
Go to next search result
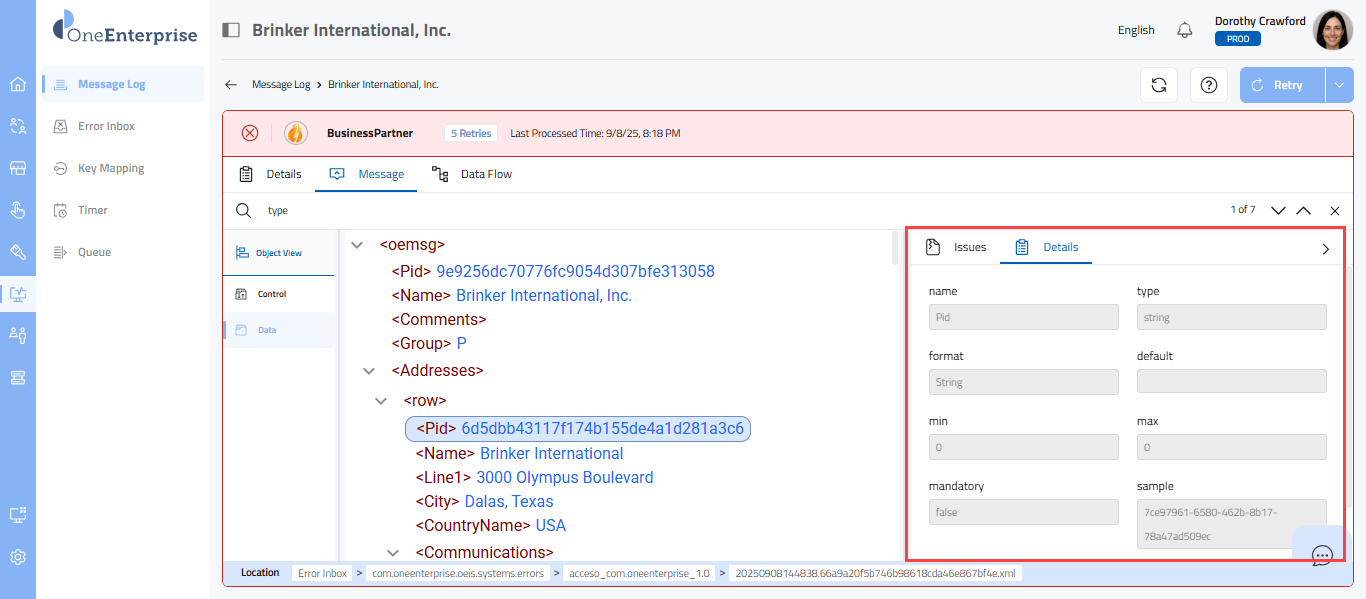coord(1277,211)
